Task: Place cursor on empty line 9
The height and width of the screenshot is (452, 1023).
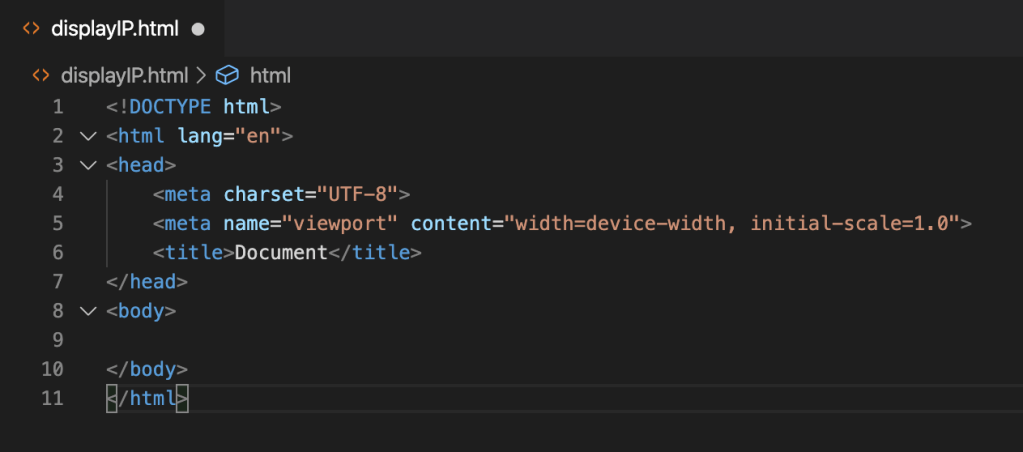Action: click(300, 340)
